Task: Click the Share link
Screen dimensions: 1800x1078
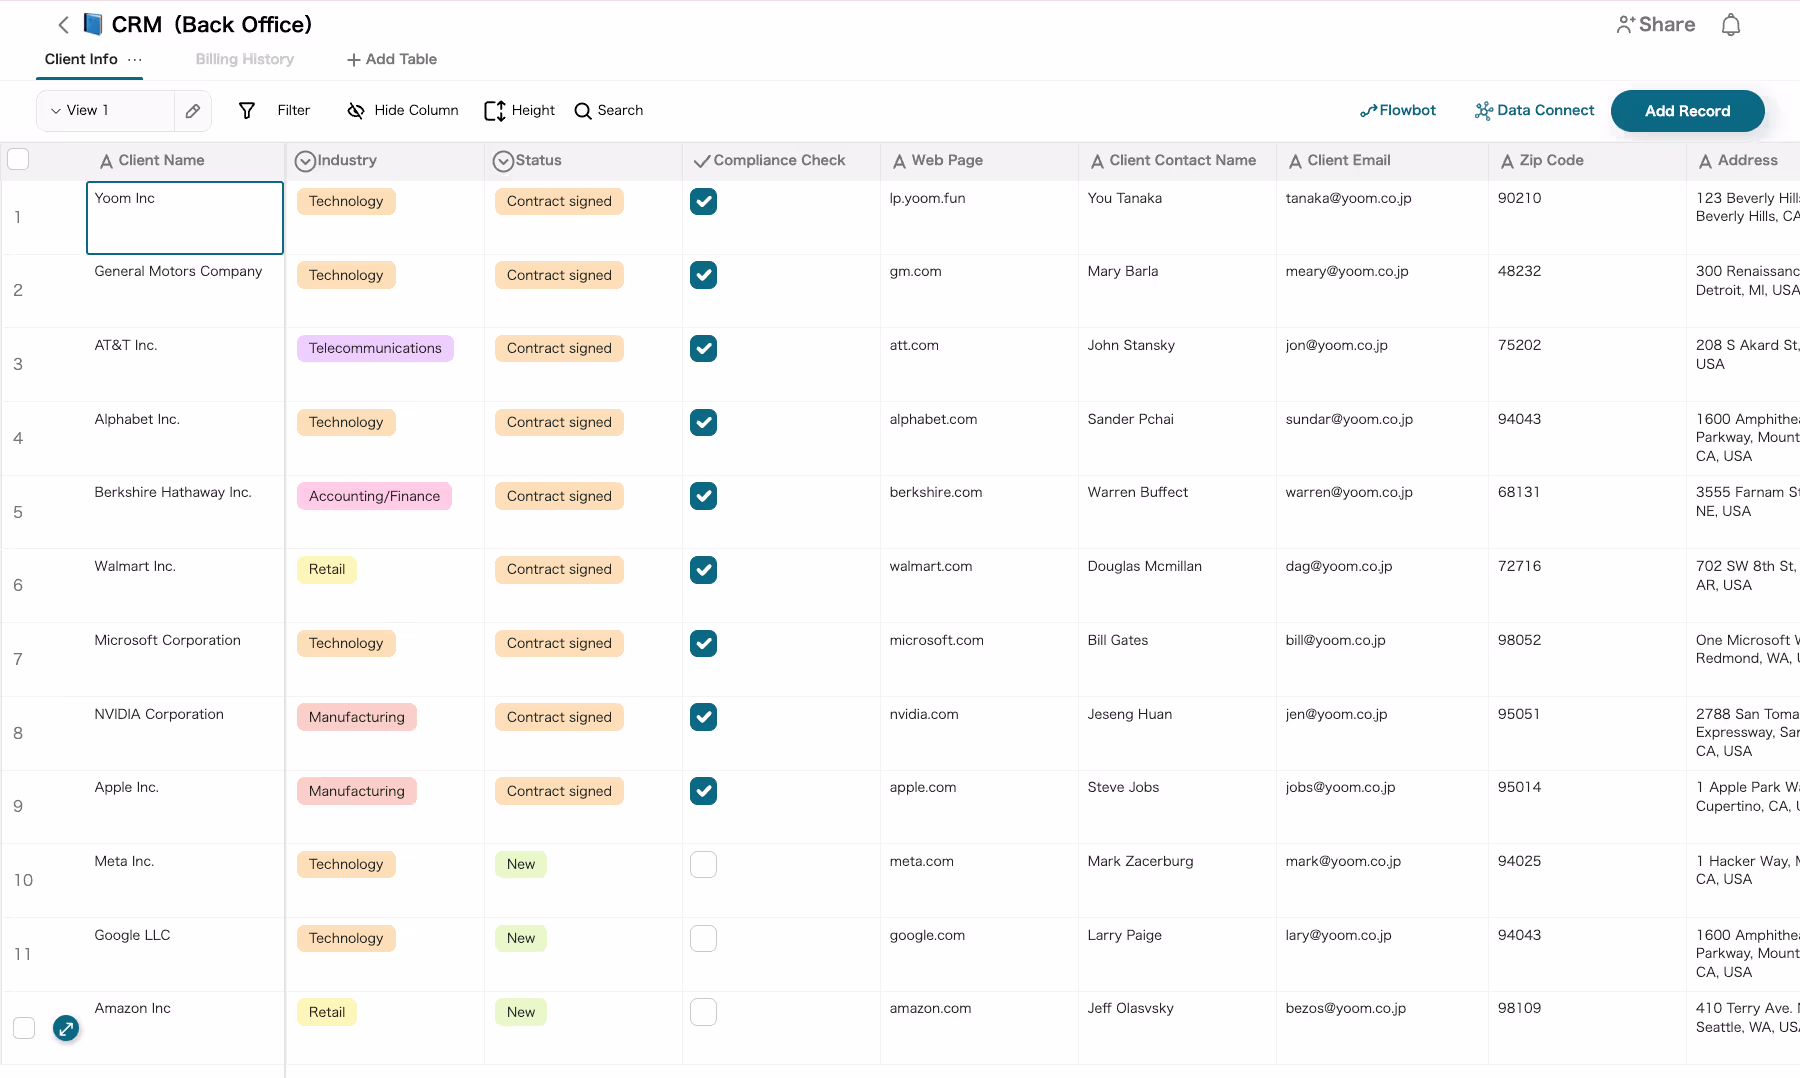Action: (x=1655, y=24)
